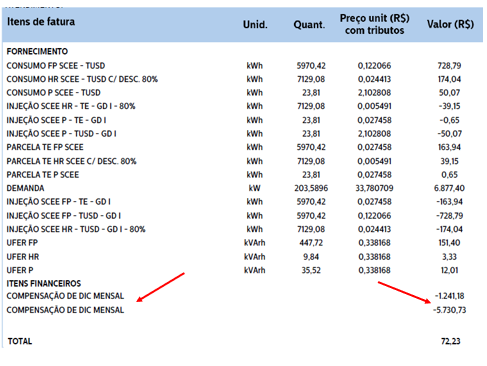Viewport: 487px width, 366px height.
Task: Click the 'Quant.' column header
Action: coord(309,25)
